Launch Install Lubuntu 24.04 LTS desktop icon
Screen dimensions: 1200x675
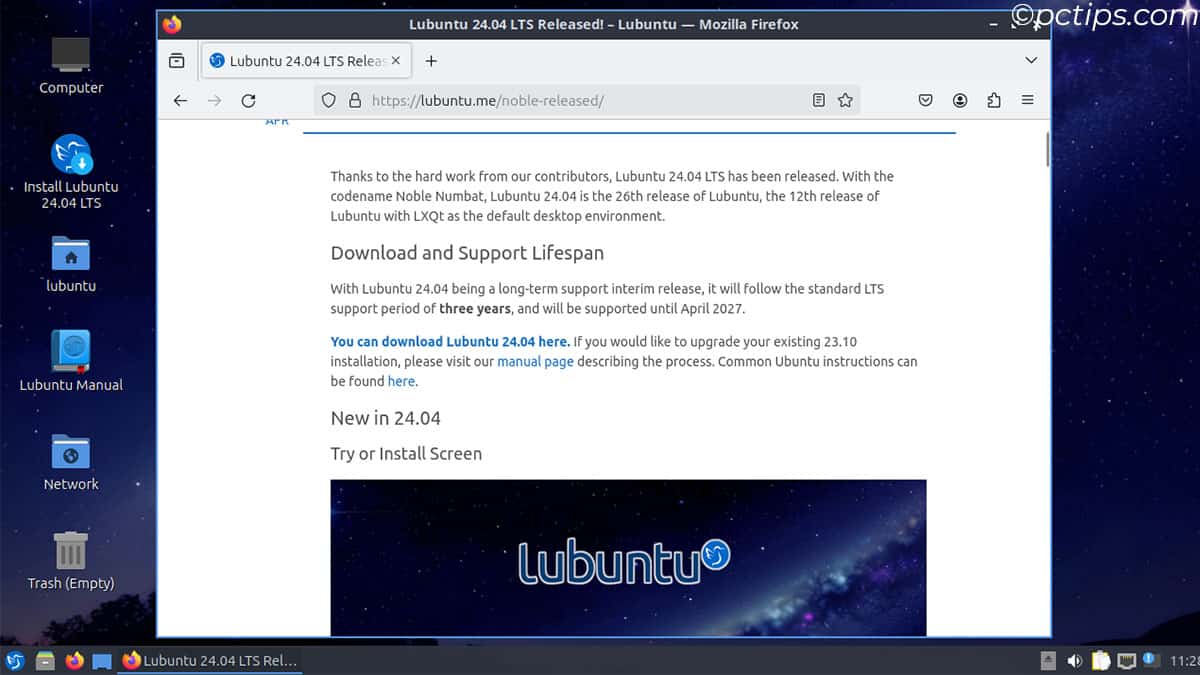(x=71, y=171)
